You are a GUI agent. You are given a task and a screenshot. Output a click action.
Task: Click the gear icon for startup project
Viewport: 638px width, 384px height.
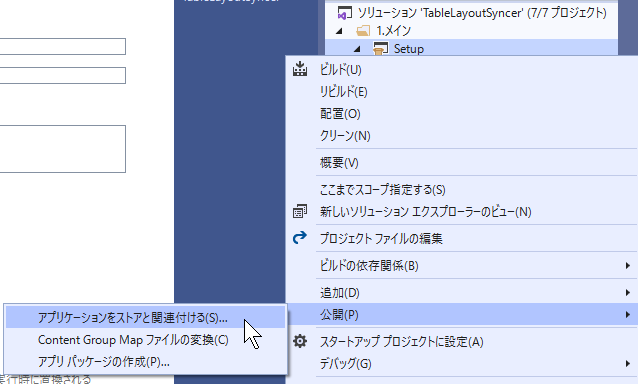(300, 341)
